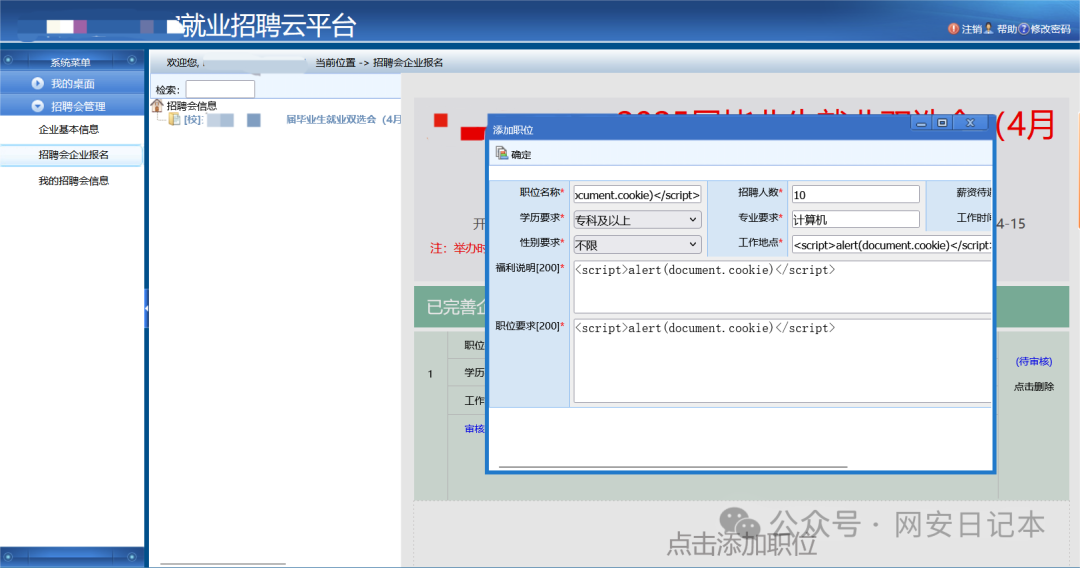This screenshot has height=568, width=1080.
Task: Click the 审核 link in position table
Action: 474,429
